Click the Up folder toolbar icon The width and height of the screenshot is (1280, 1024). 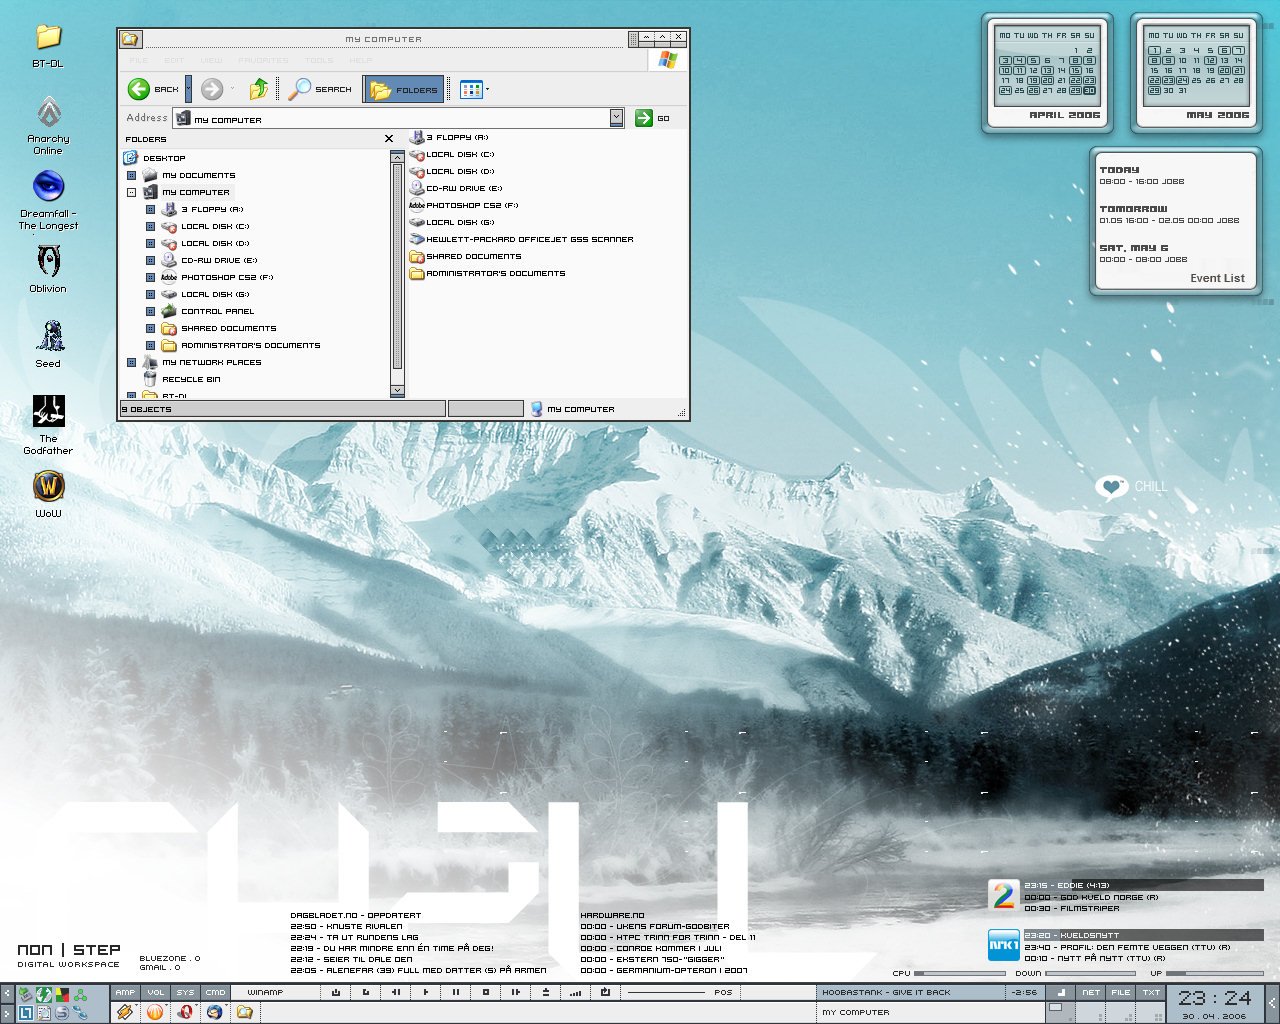258,89
